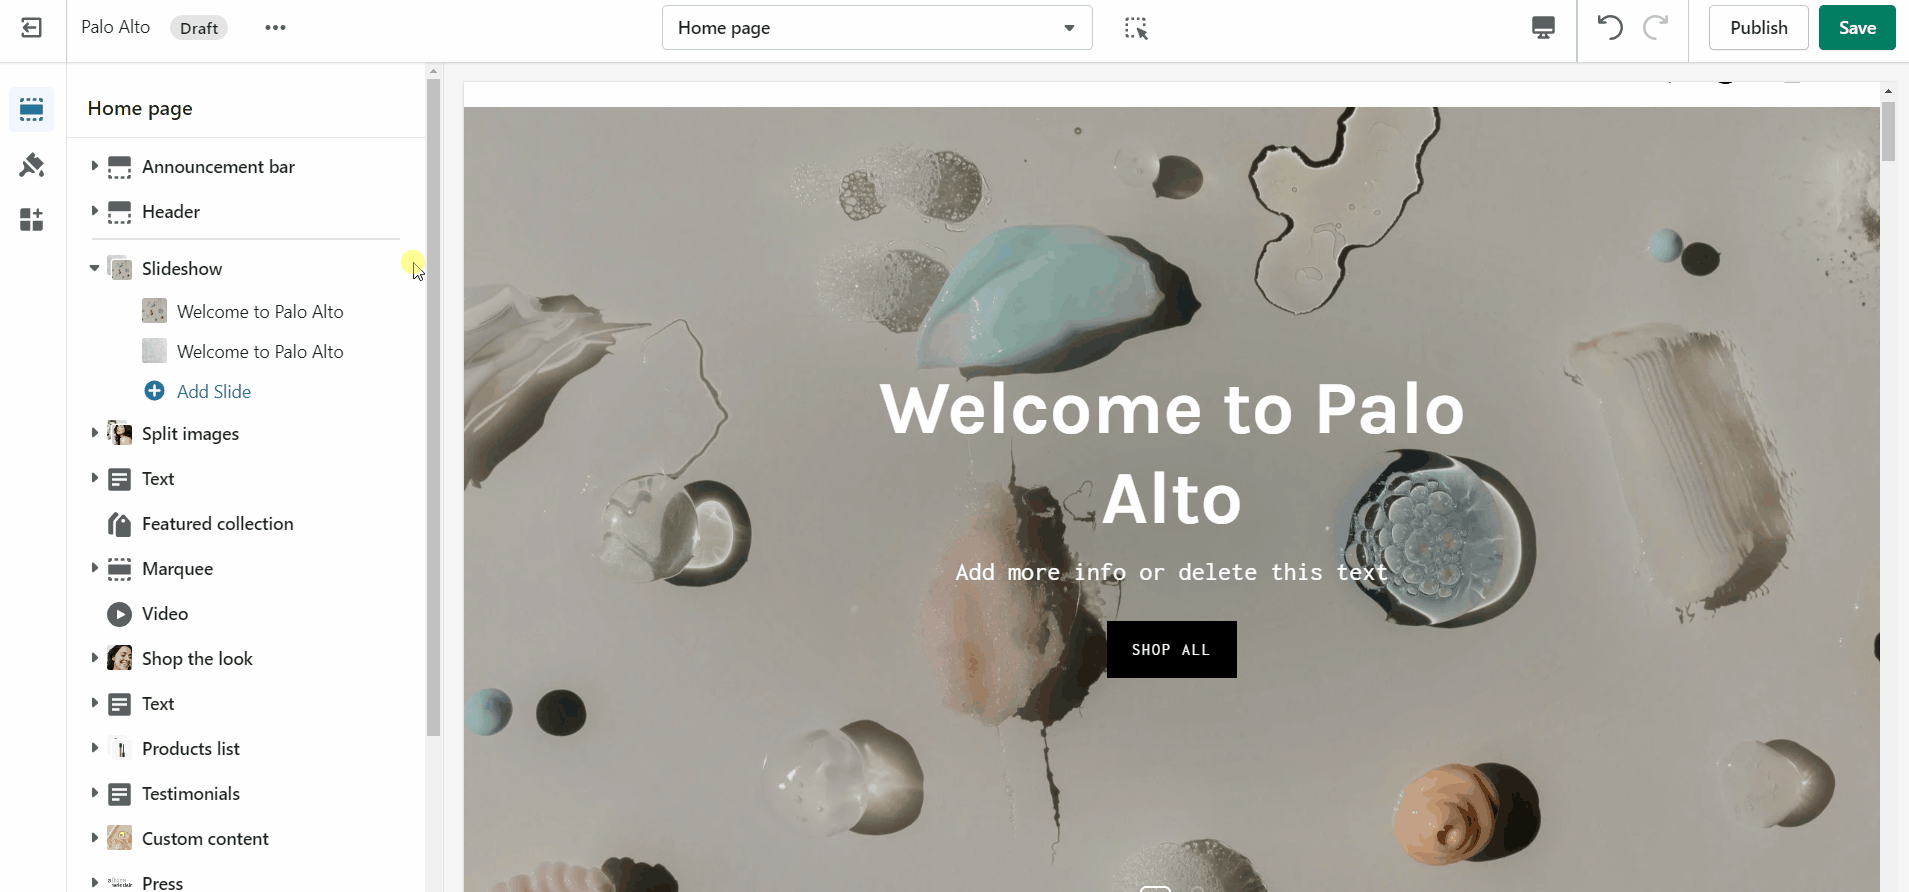Expand the Announcement bar section
The image size is (1909, 892).
point(94,166)
